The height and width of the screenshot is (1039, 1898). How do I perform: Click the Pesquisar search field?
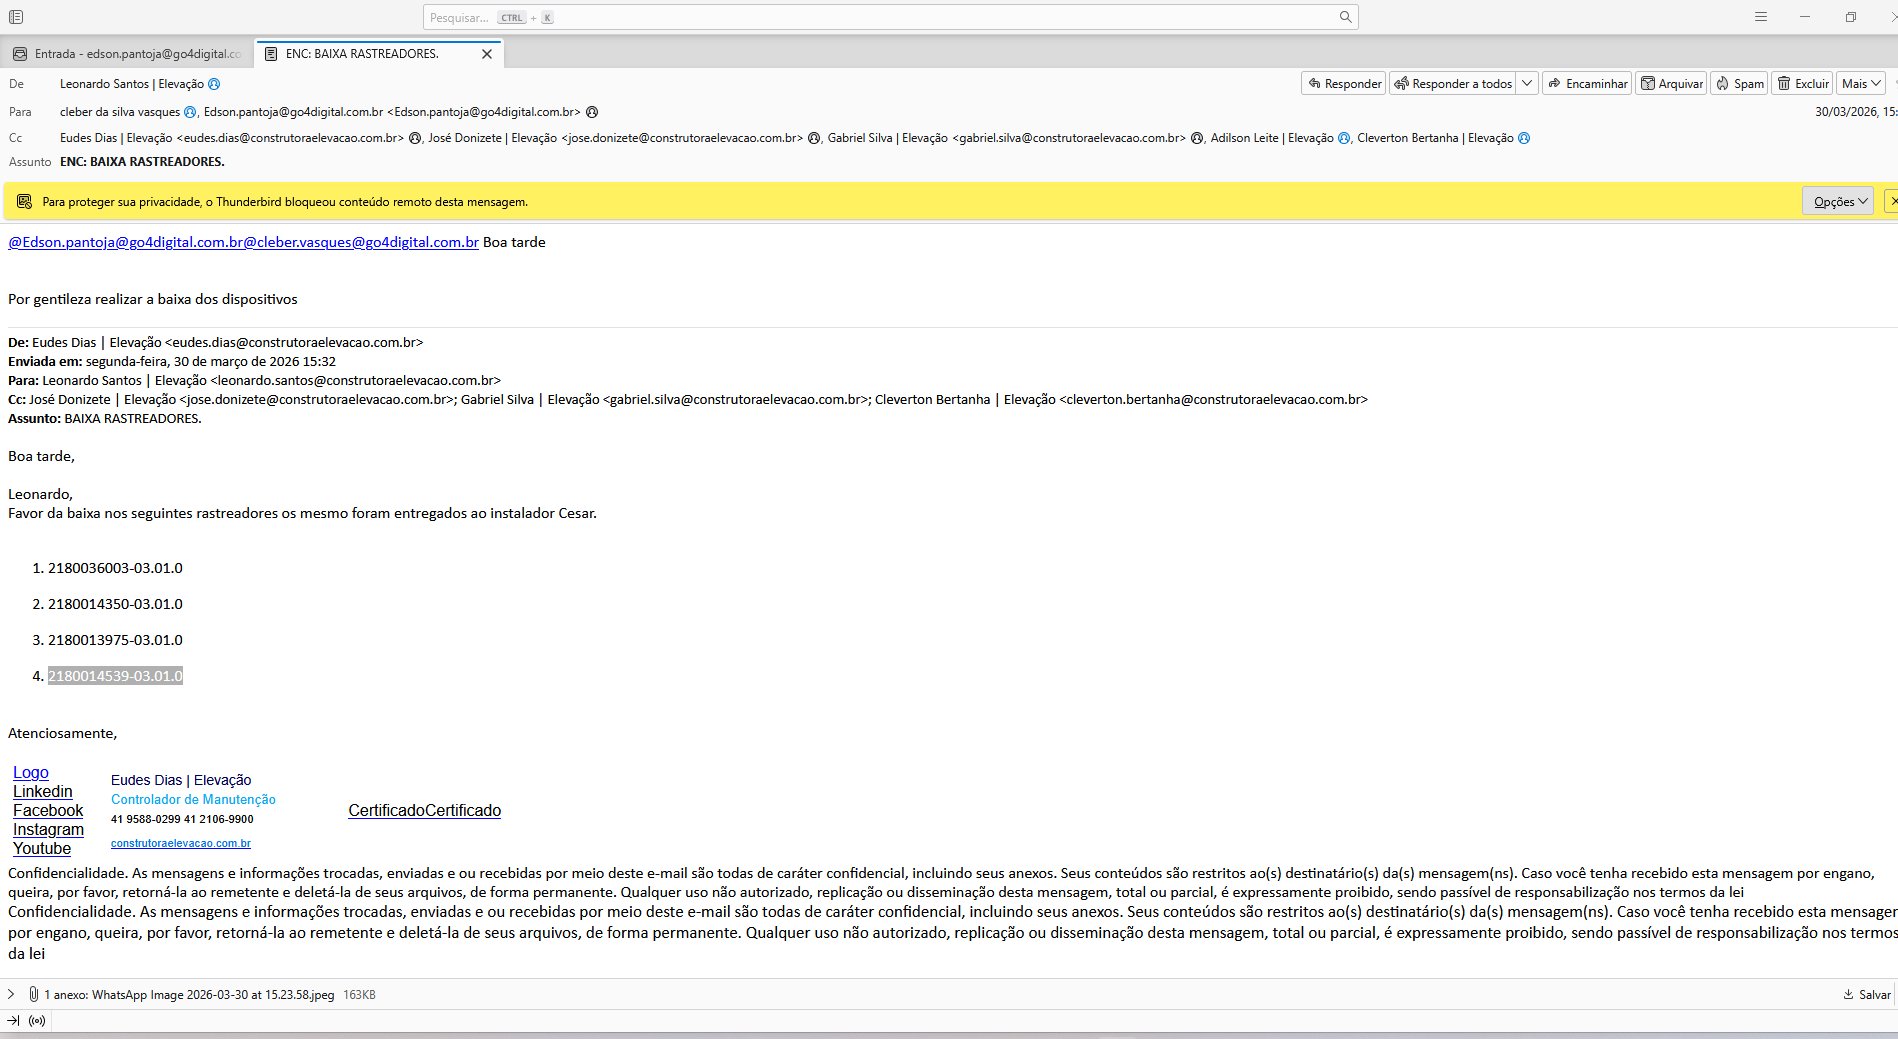[880, 17]
